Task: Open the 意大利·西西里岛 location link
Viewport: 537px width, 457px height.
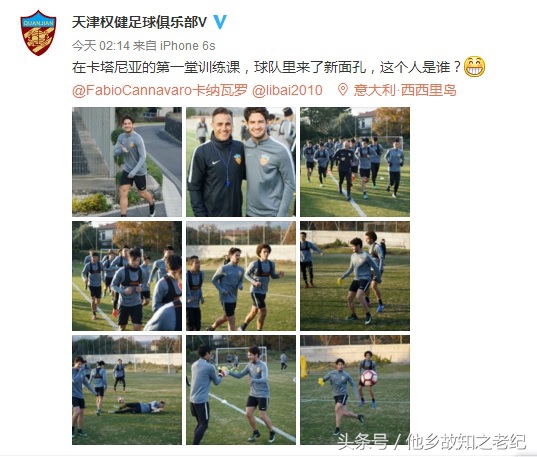Action: (x=405, y=90)
